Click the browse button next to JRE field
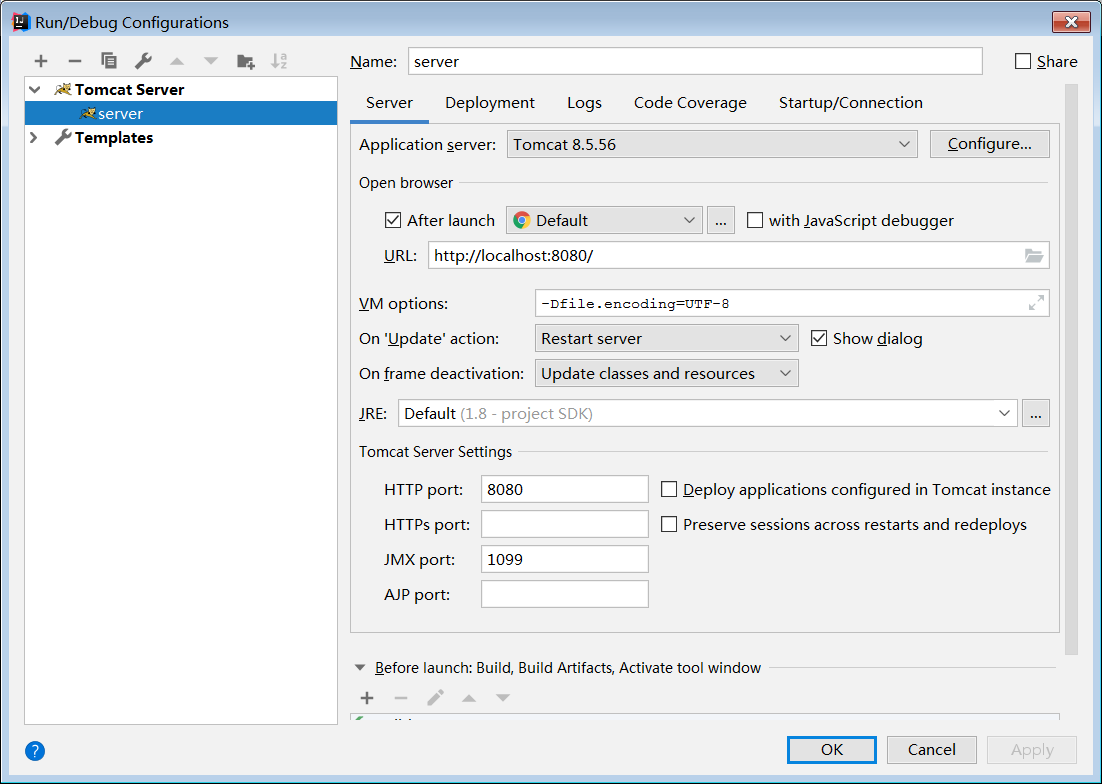The height and width of the screenshot is (784, 1102). (1035, 413)
